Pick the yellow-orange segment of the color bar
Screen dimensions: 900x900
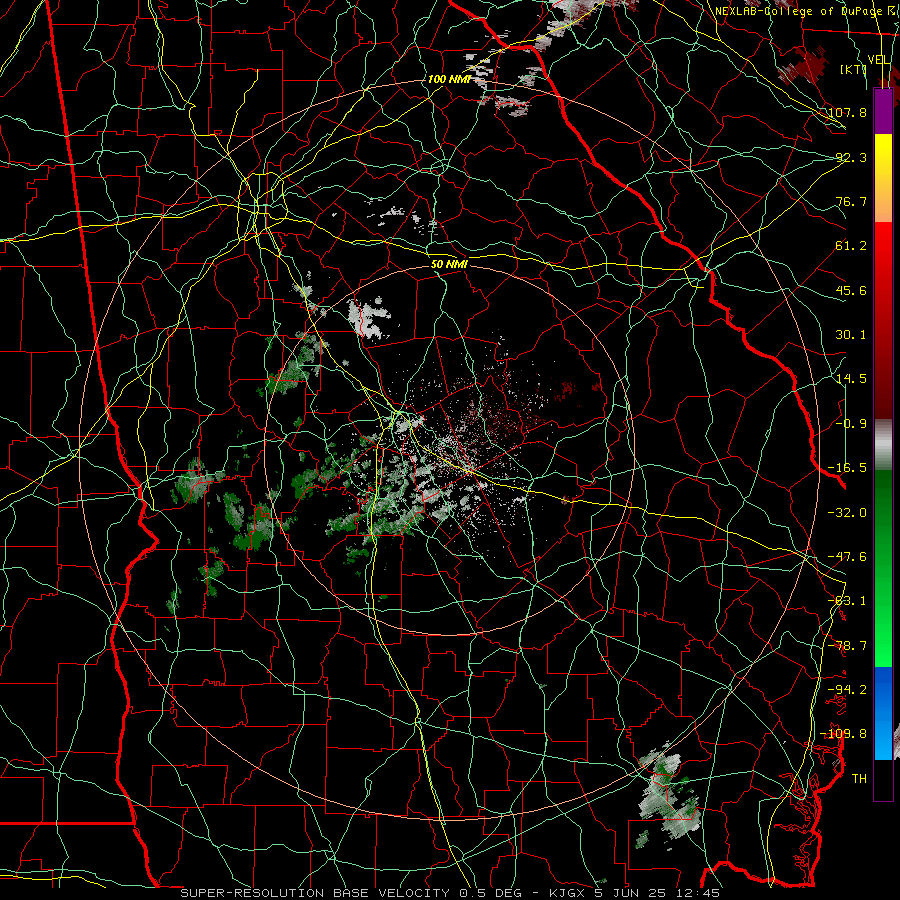(883, 178)
